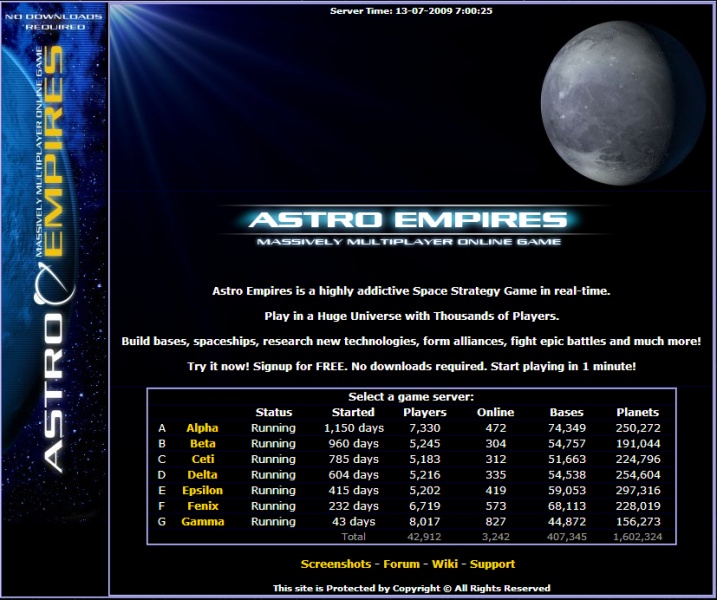The image size is (717, 600).
Task: Click the Running status in Alpha row
Action: (273, 428)
